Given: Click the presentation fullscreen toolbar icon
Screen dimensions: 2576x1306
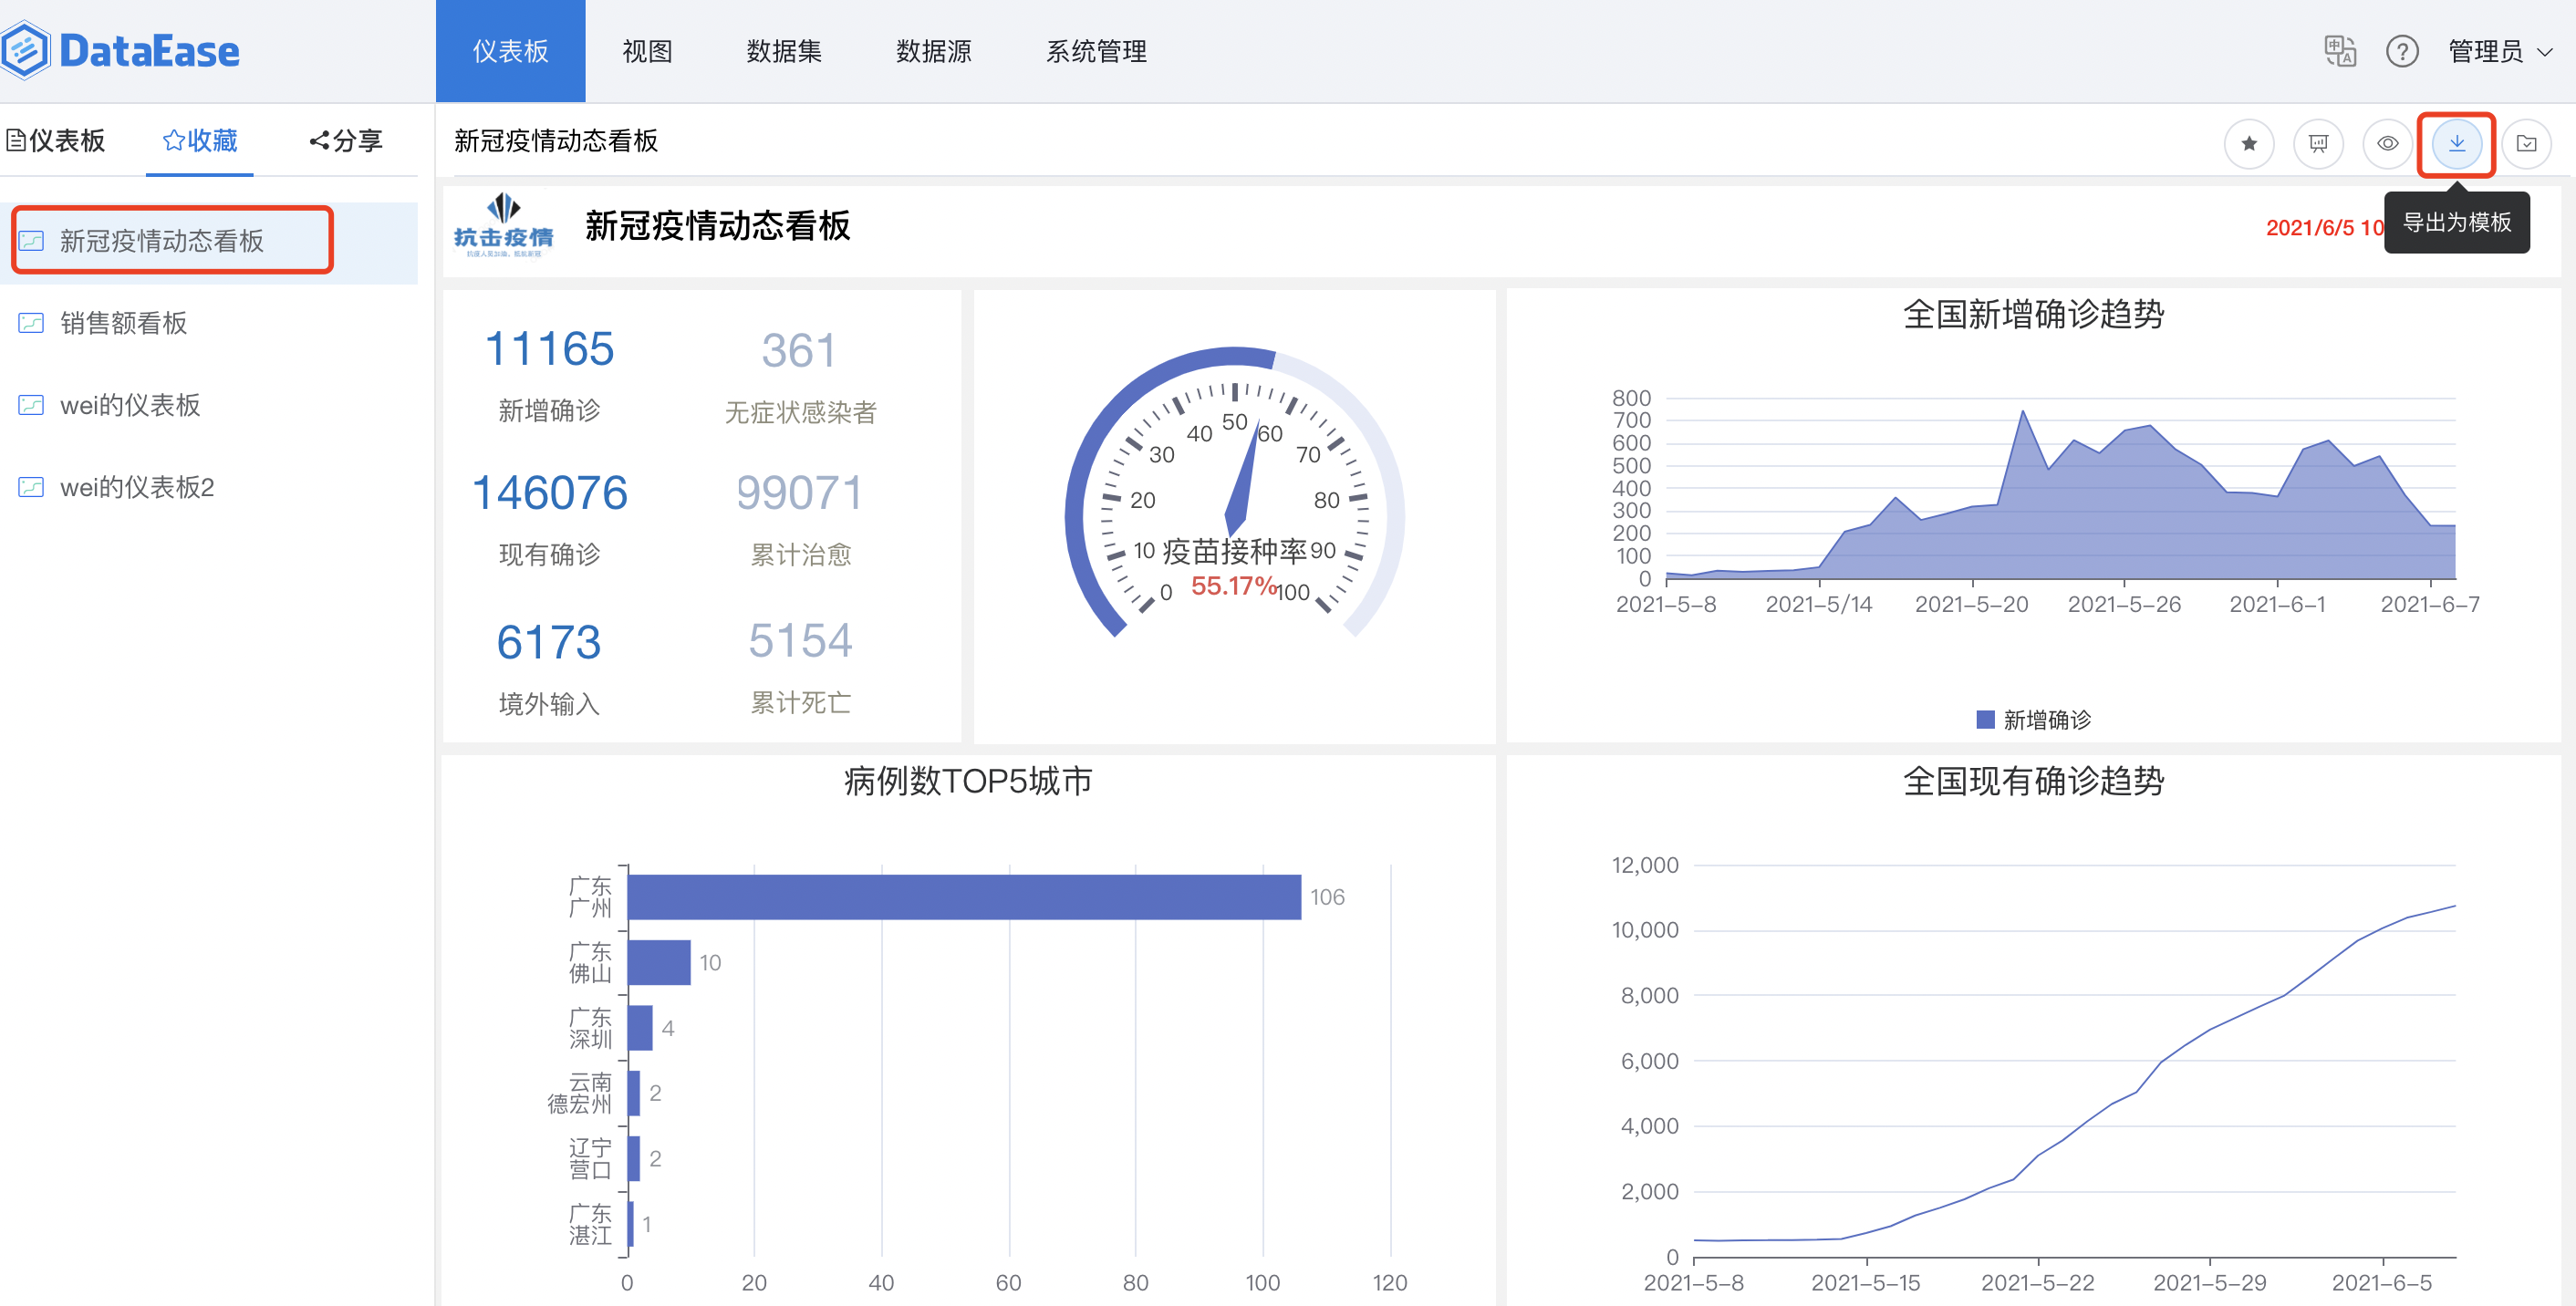Looking at the screenshot, I should point(2318,144).
